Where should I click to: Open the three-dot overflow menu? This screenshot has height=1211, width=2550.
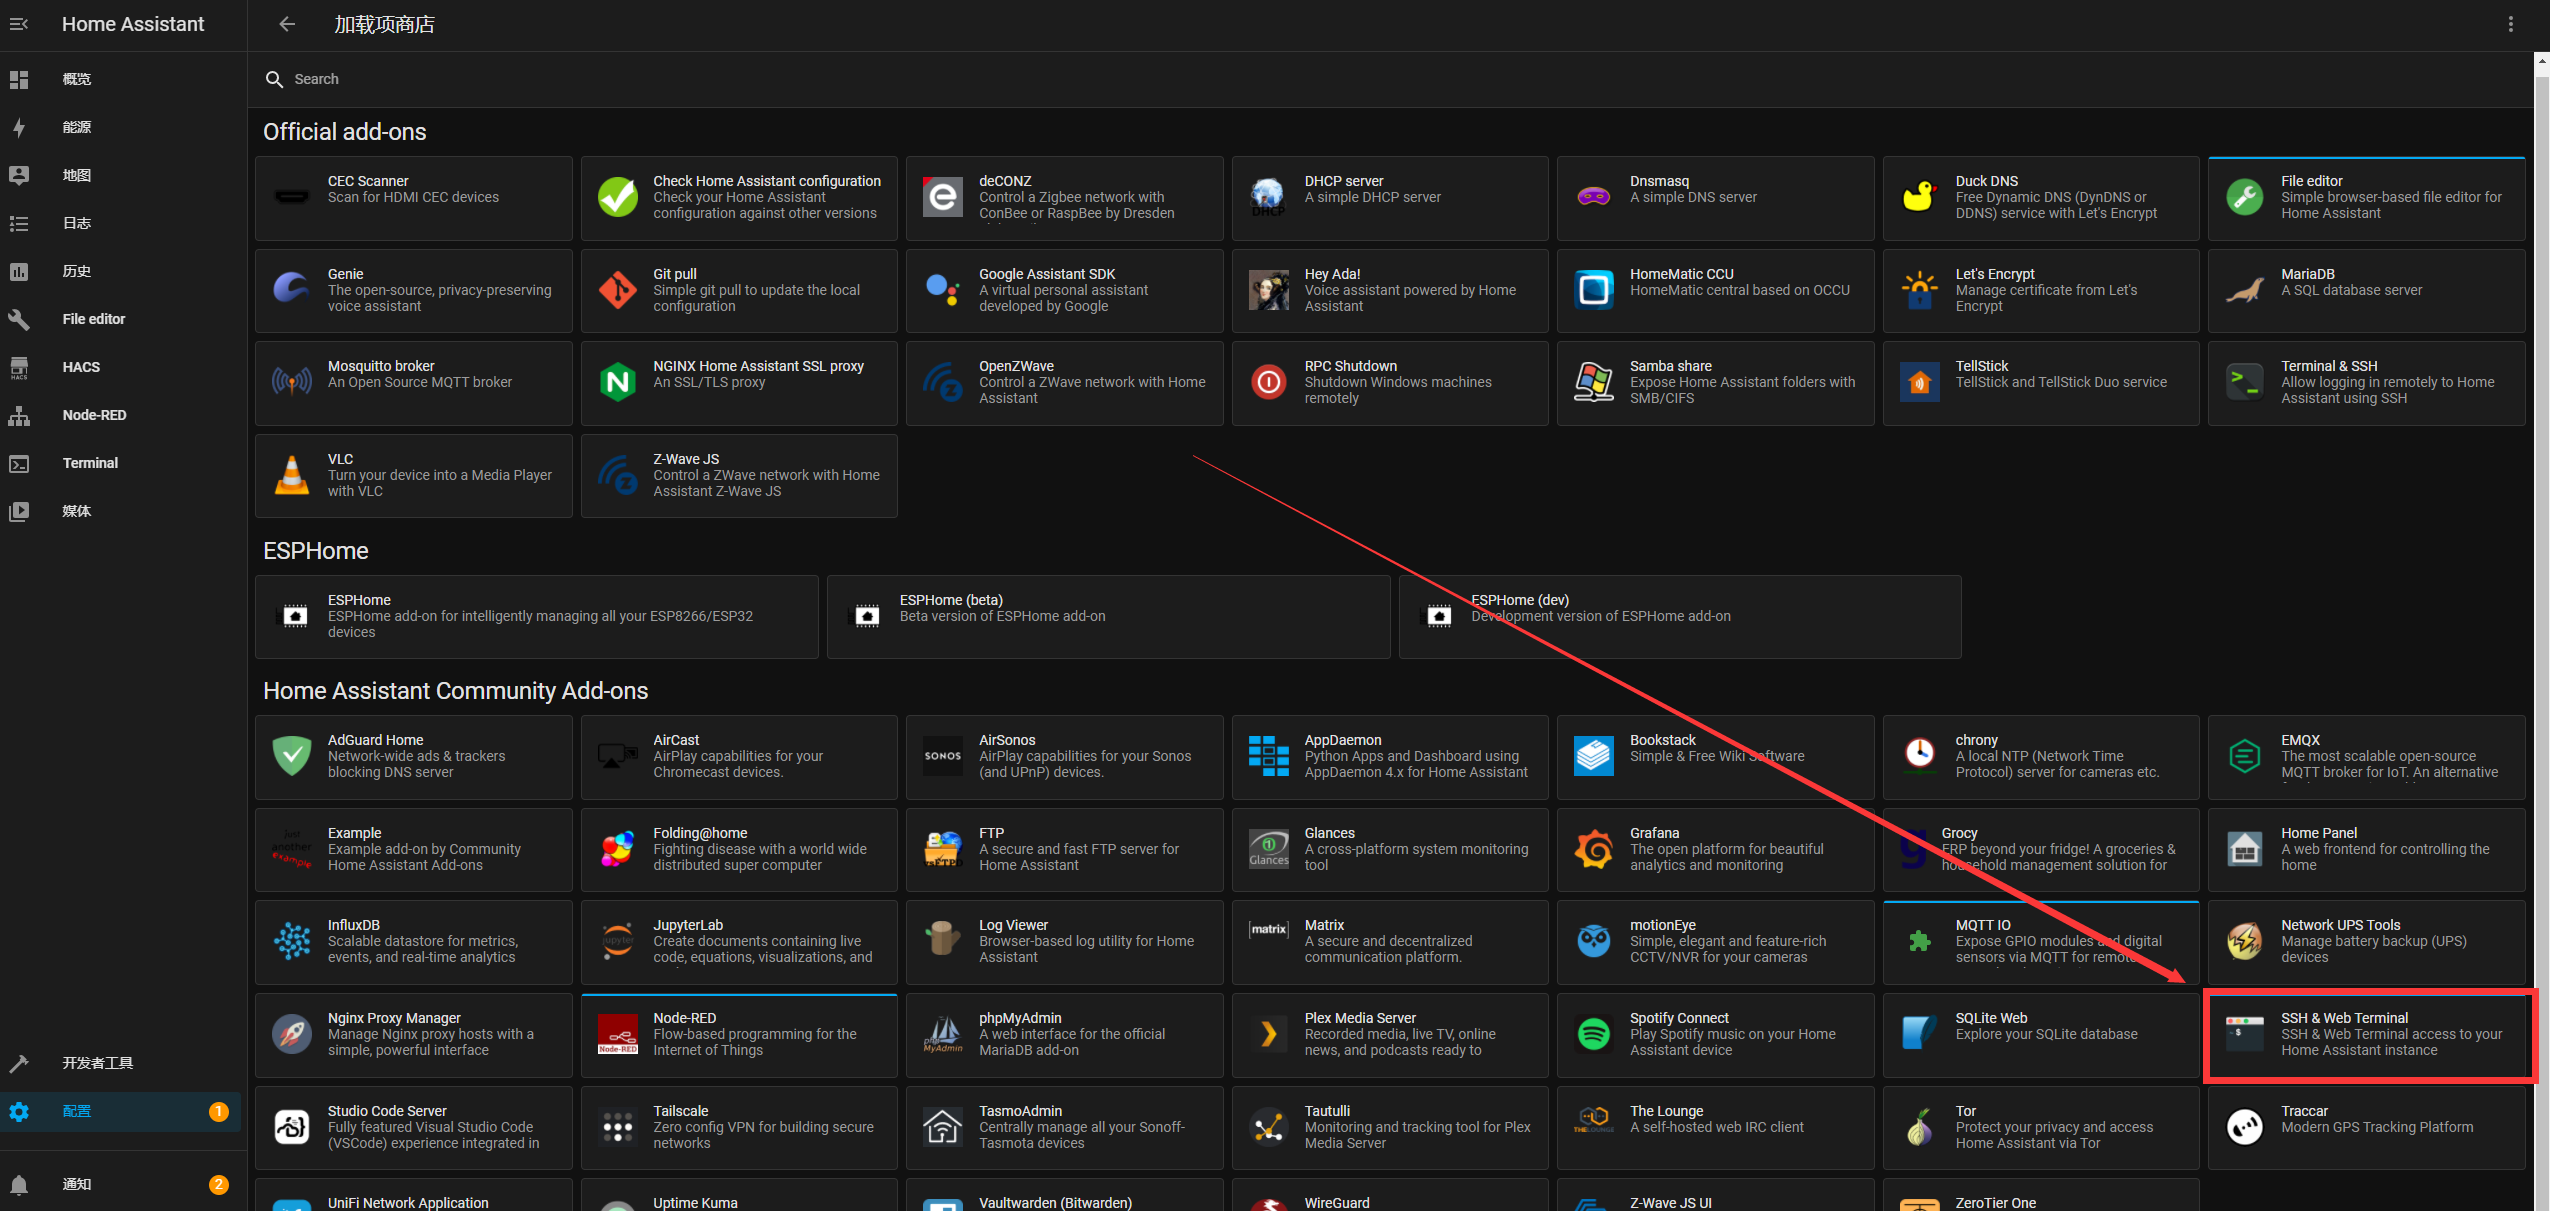2510,24
